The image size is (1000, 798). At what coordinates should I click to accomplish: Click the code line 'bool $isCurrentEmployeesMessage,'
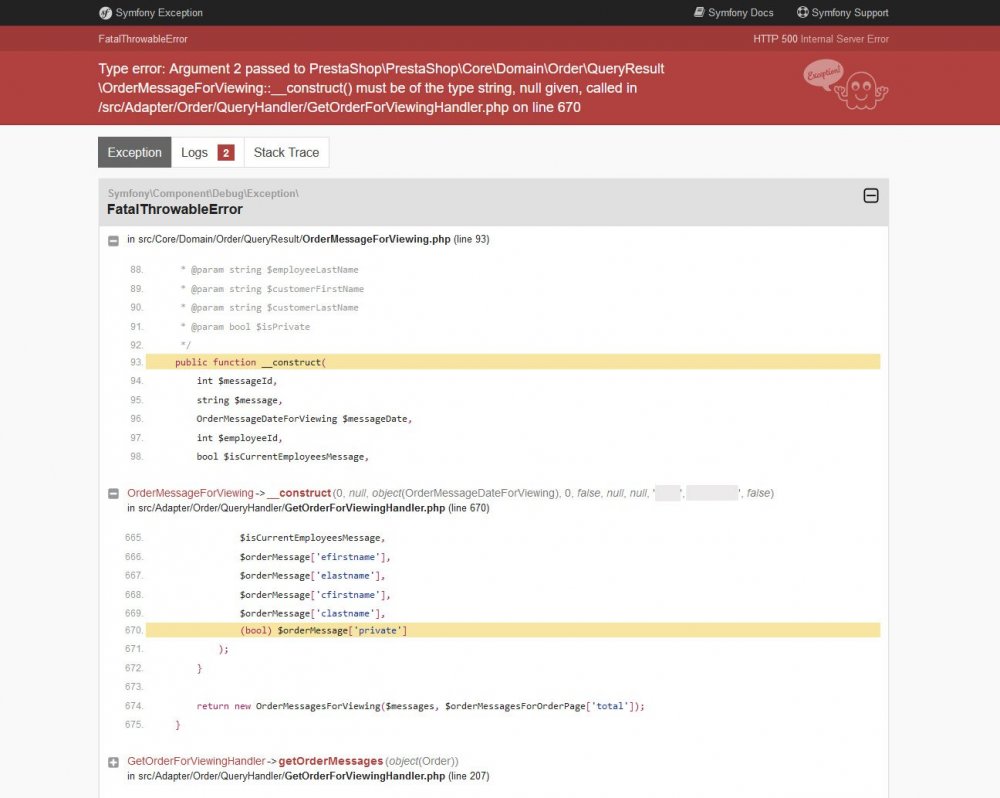[x=283, y=457]
